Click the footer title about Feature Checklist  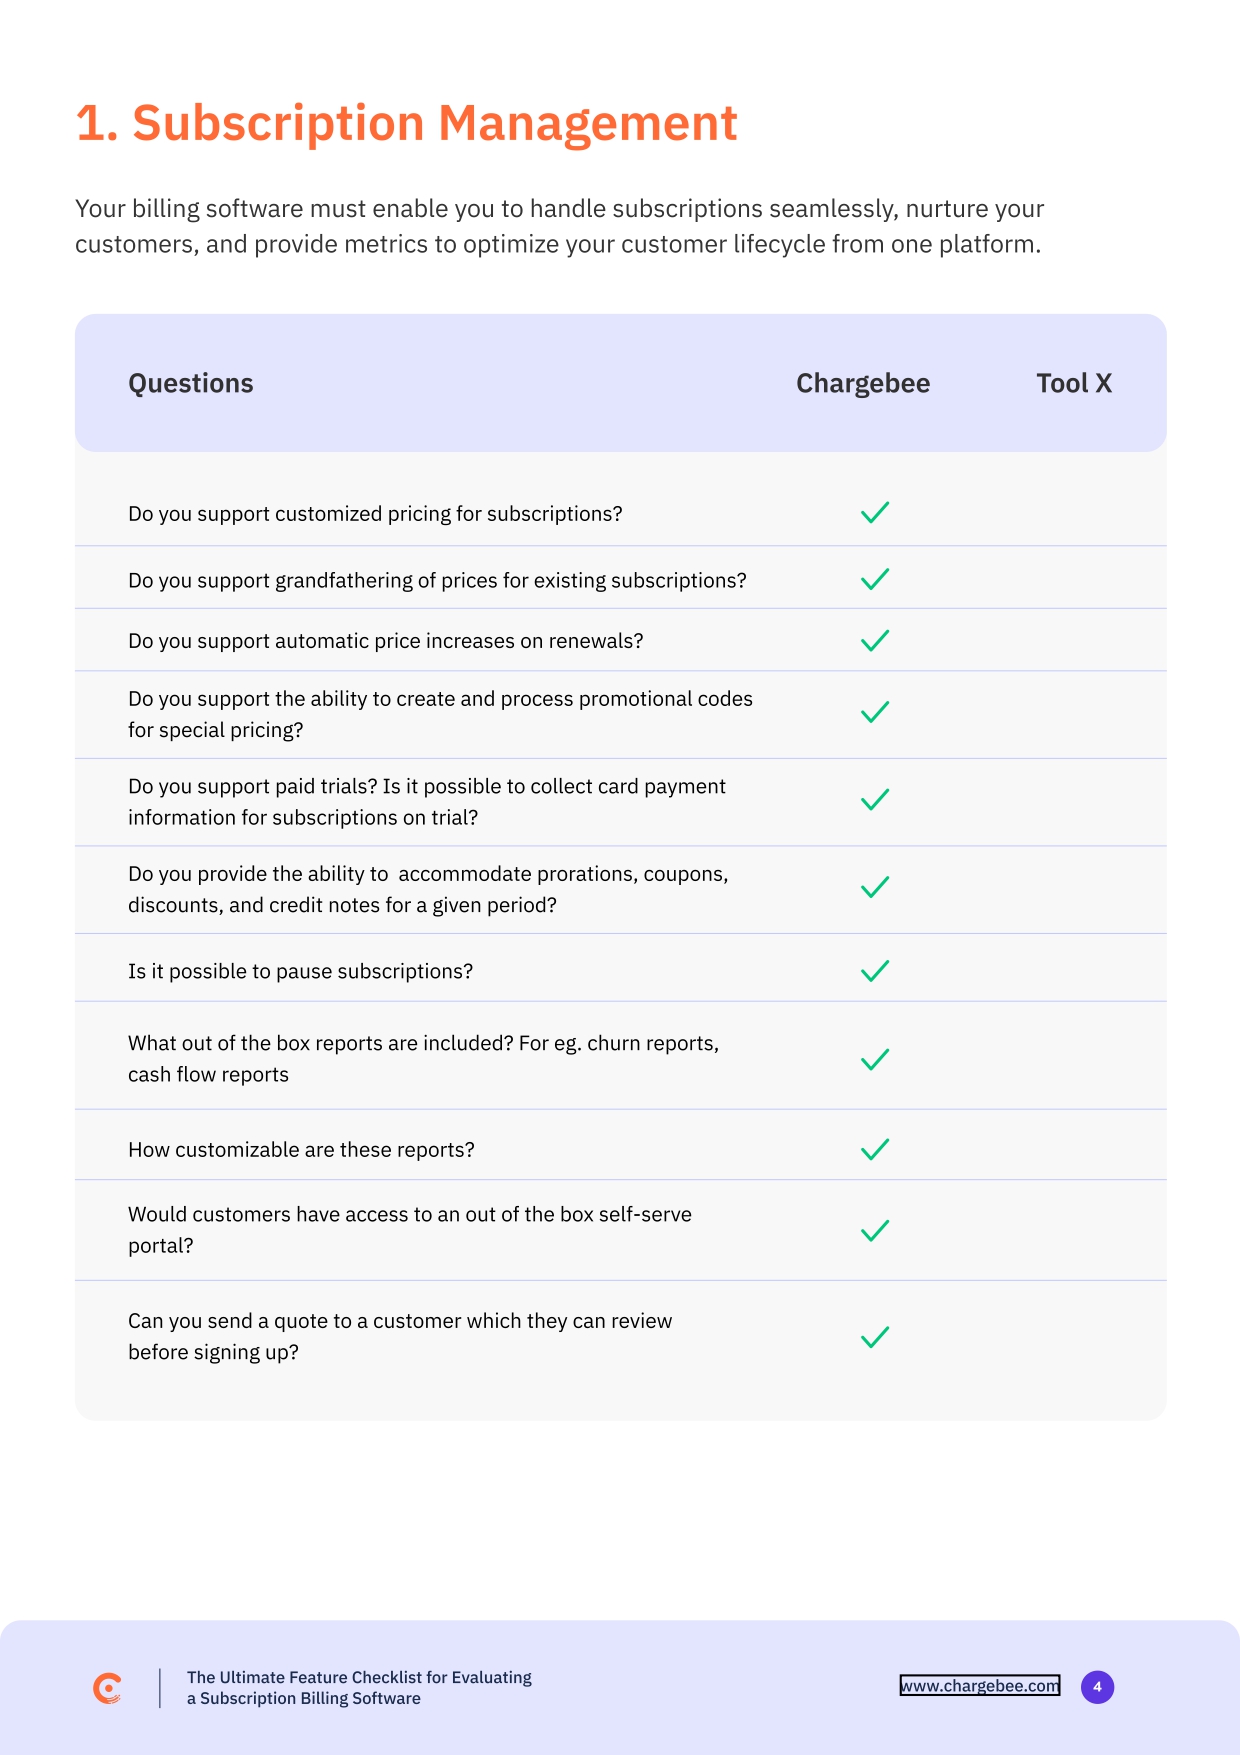(359, 1688)
